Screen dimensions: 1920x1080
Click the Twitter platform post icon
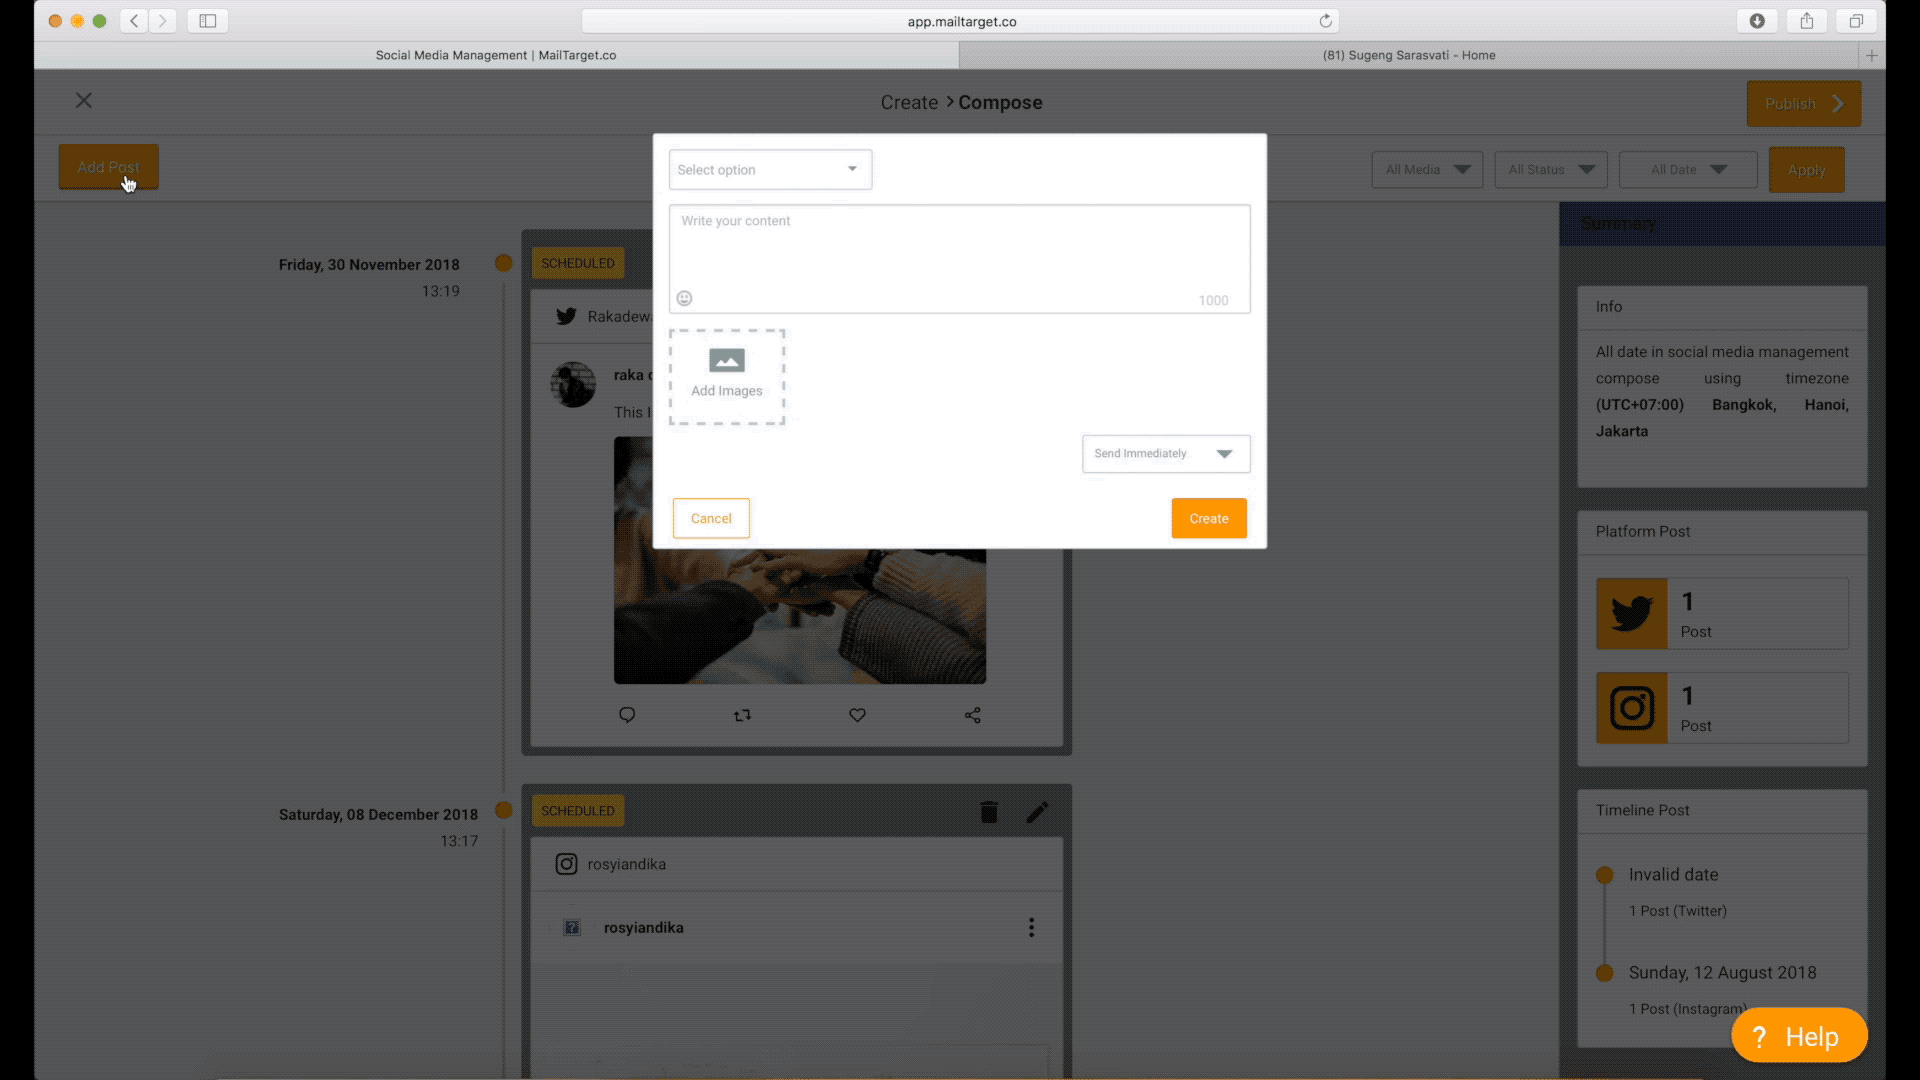click(x=1631, y=613)
